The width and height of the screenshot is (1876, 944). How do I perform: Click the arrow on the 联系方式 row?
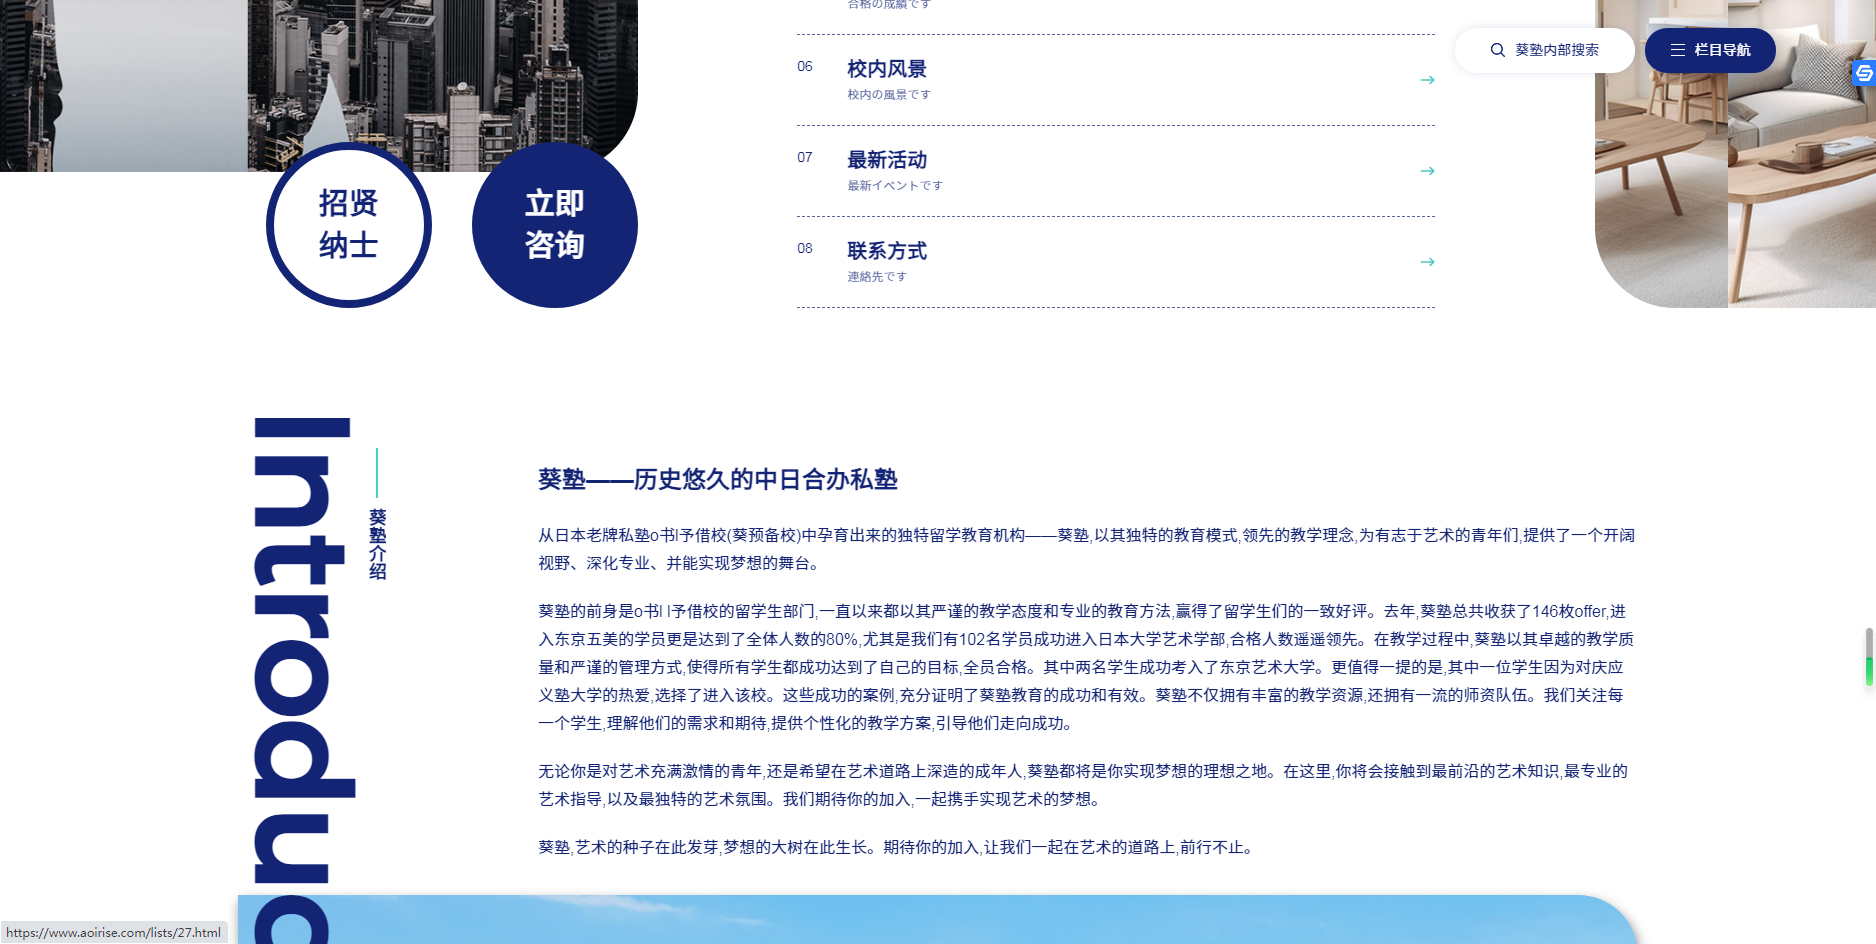tap(1427, 262)
